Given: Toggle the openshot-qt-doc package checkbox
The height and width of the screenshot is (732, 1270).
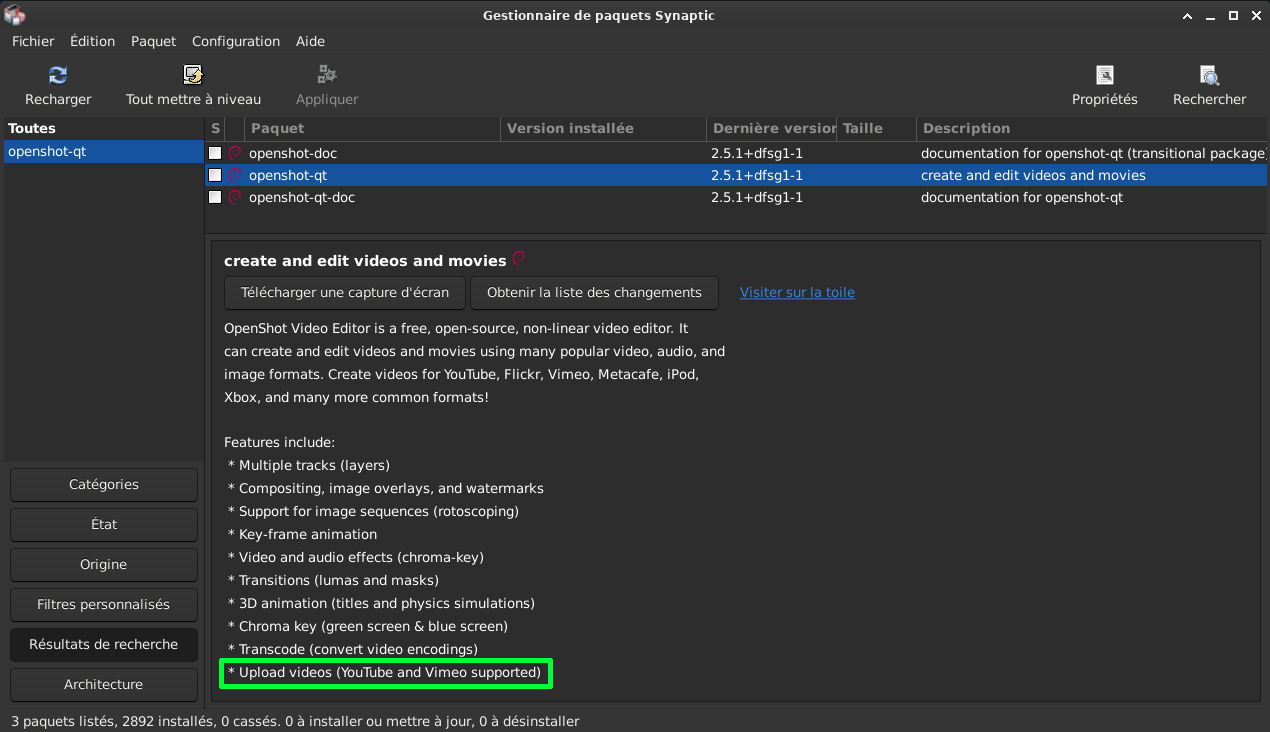Looking at the screenshot, I should point(215,197).
